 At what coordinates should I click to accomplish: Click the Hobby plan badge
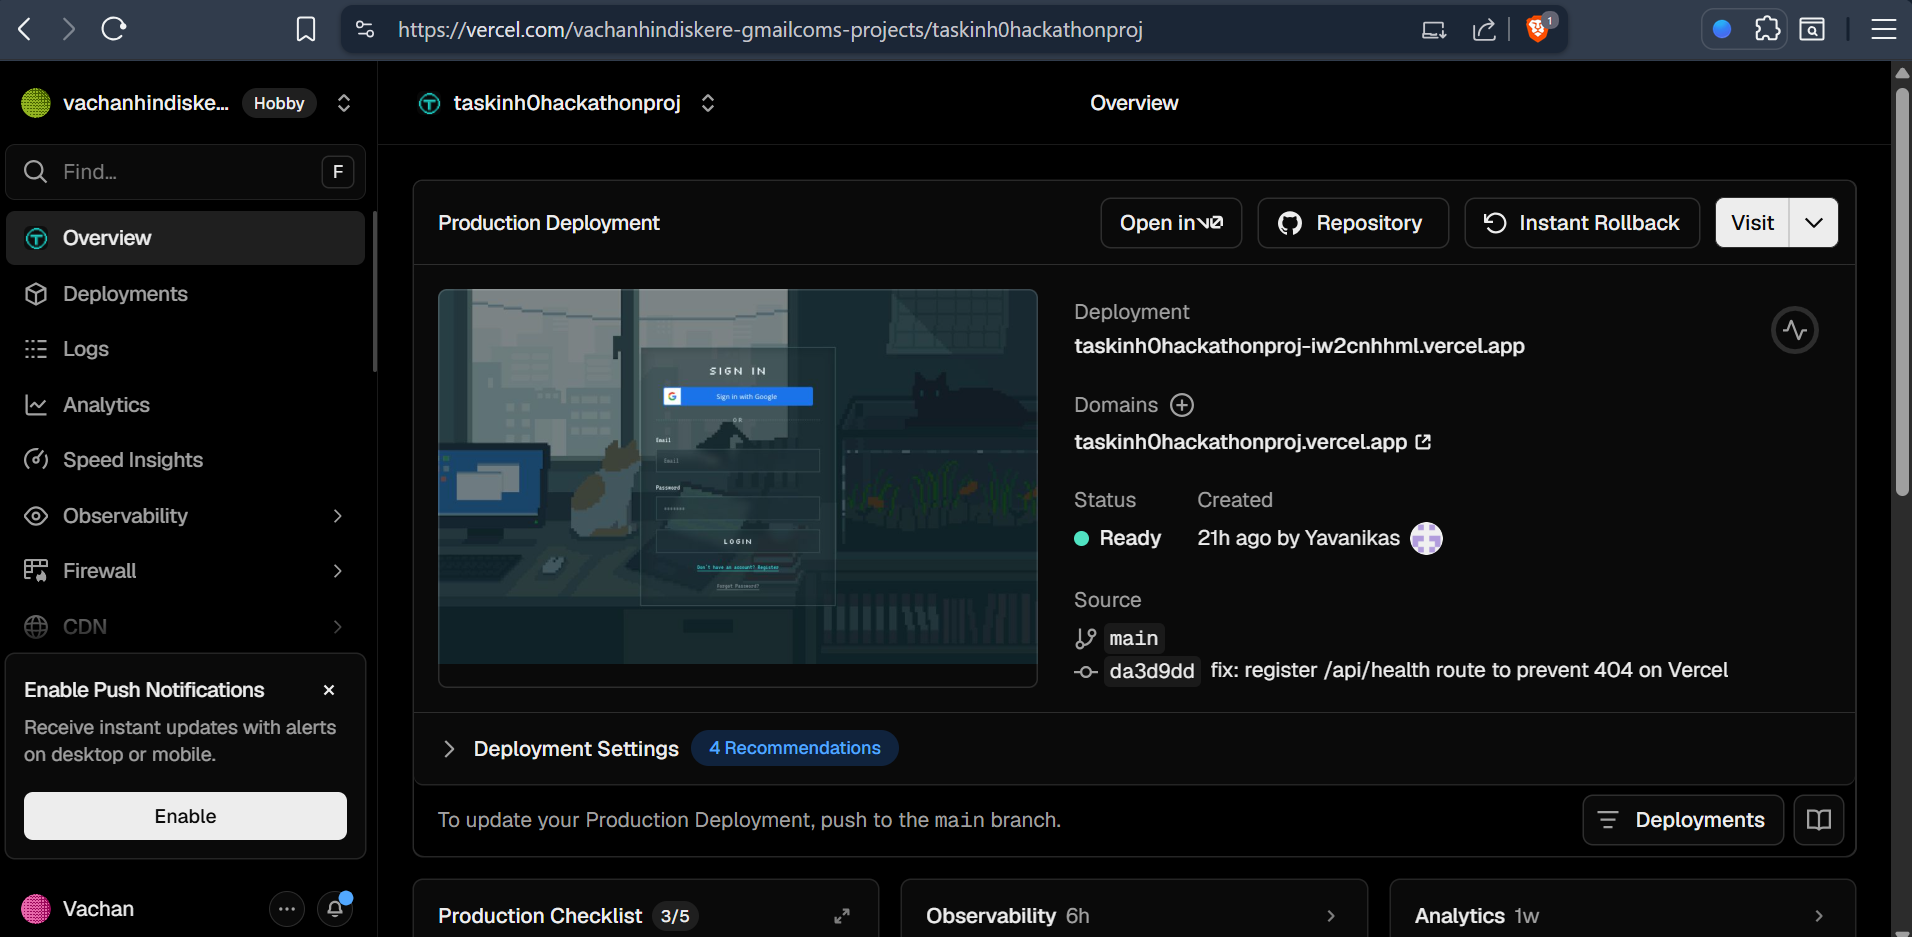279,103
